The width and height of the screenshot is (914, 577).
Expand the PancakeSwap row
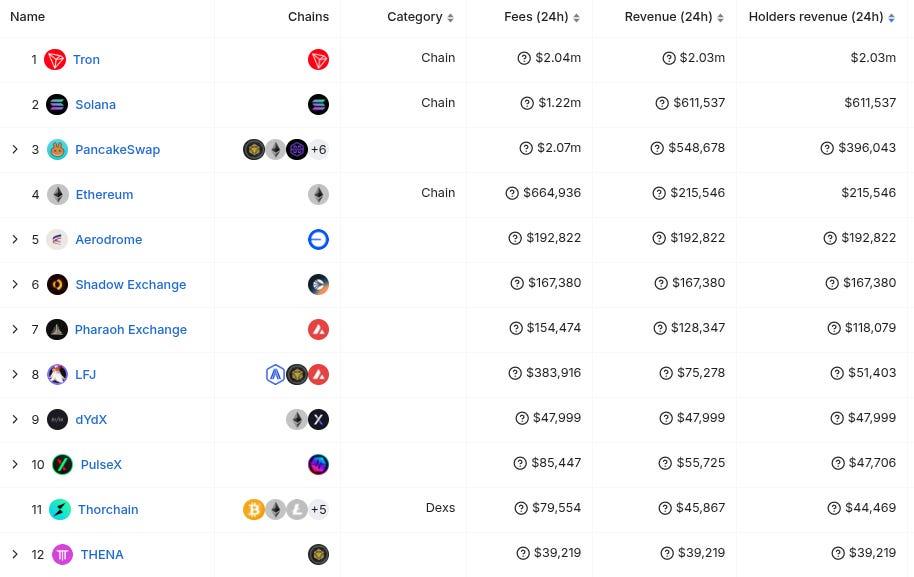15,150
